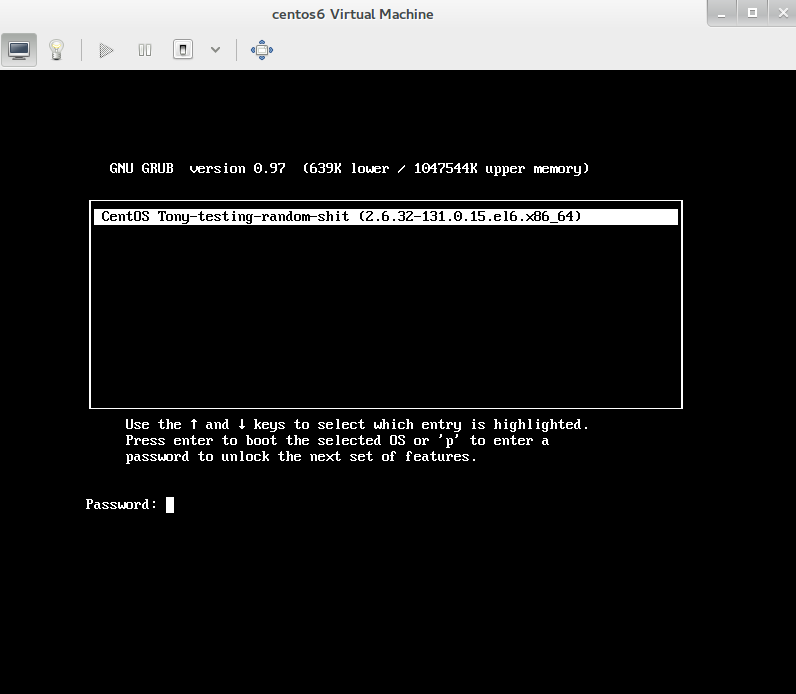Click the 'Use the ↑ and ↓ keys' instruction line
The height and width of the screenshot is (694, 796).
tap(357, 424)
